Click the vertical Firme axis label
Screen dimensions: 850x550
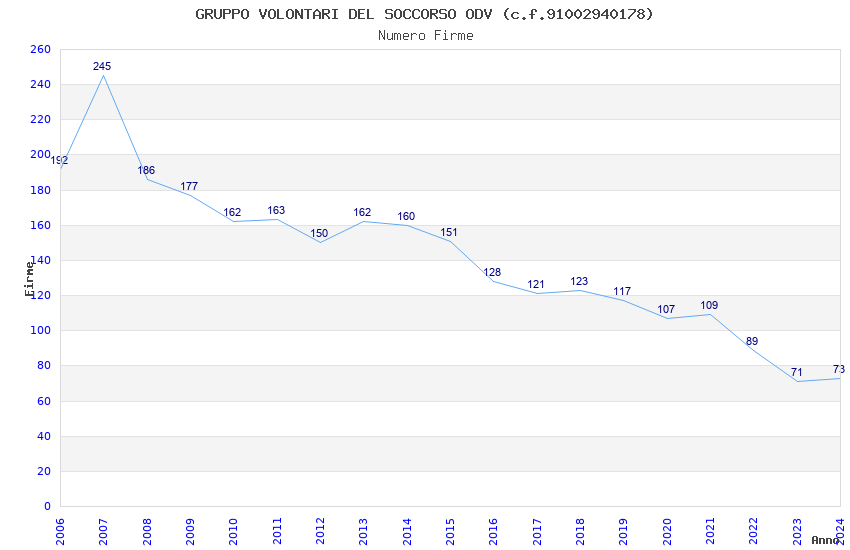(29, 279)
